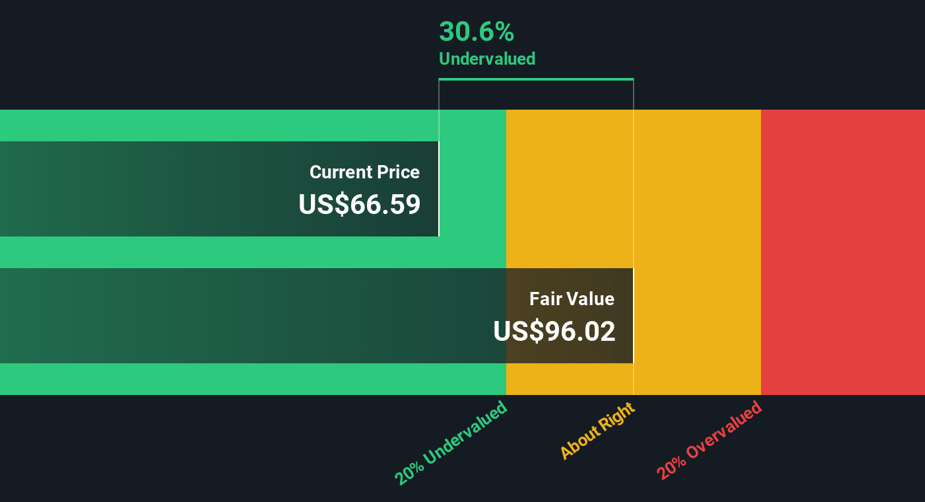Click the green strip between the two bars
Screen dimensions: 925x502
pyautogui.click(x=253, y=252)
